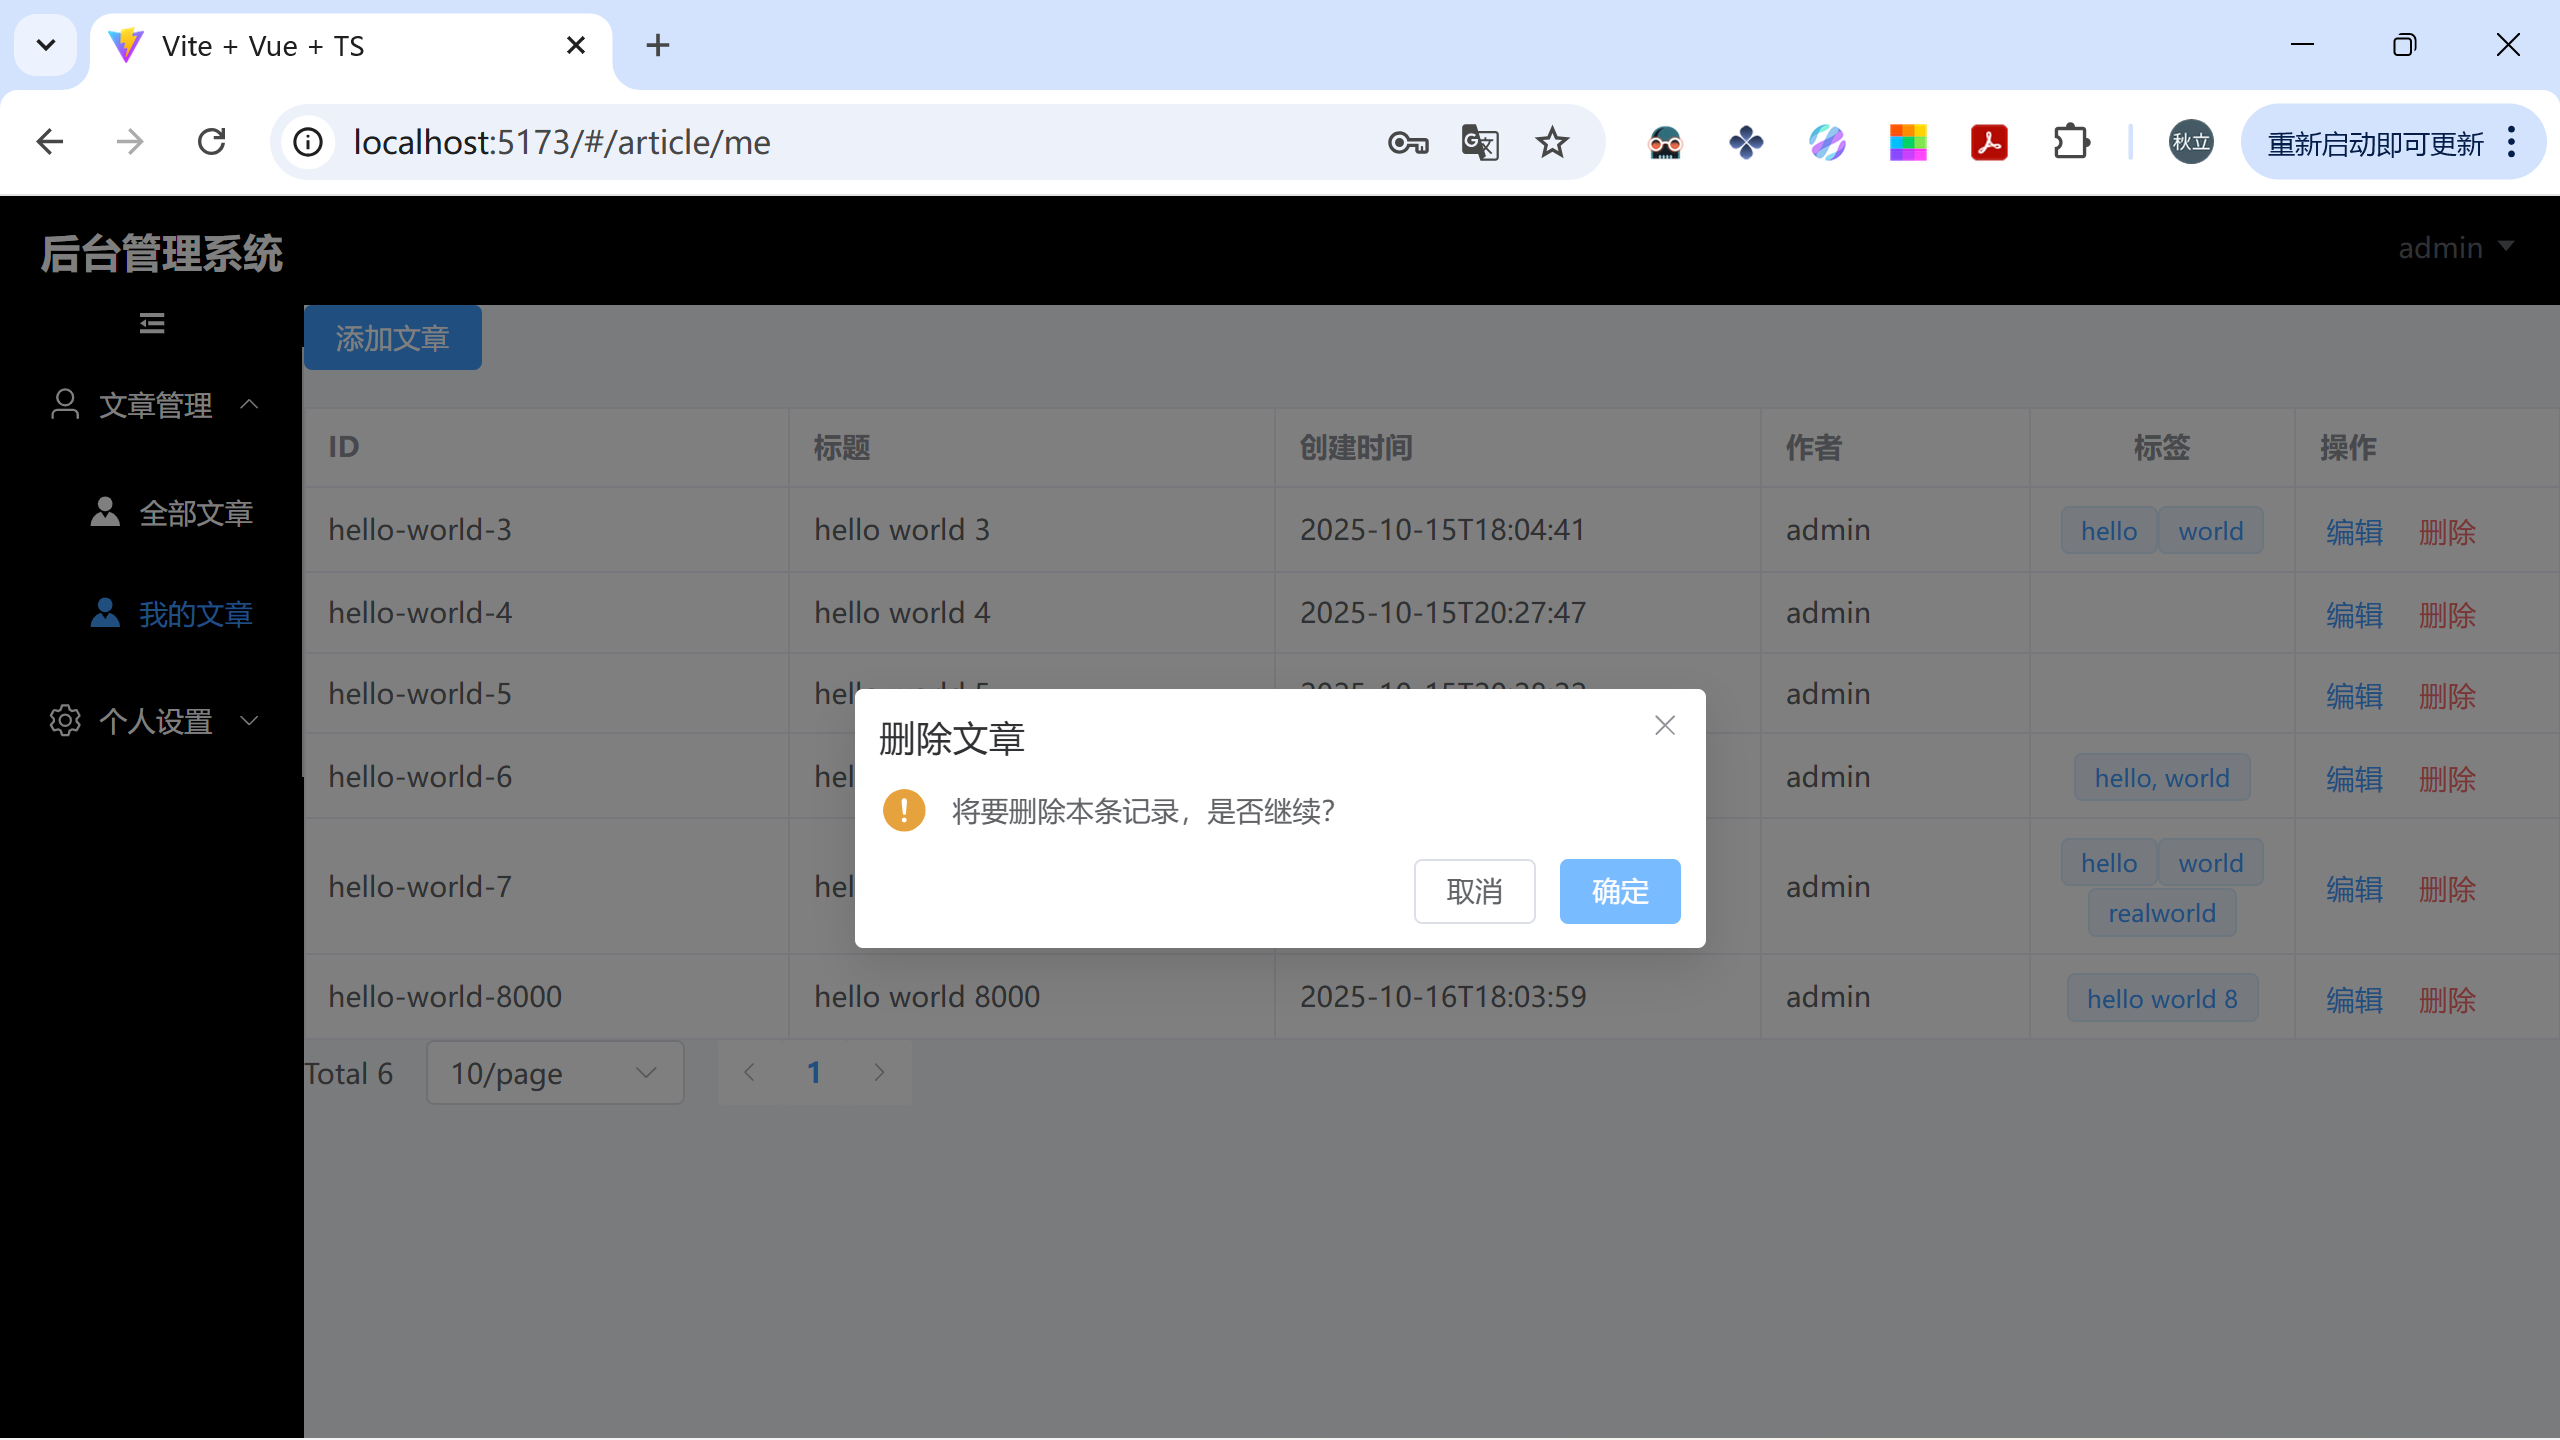
Task: Open a new browser tab
Action: point(657,45)
